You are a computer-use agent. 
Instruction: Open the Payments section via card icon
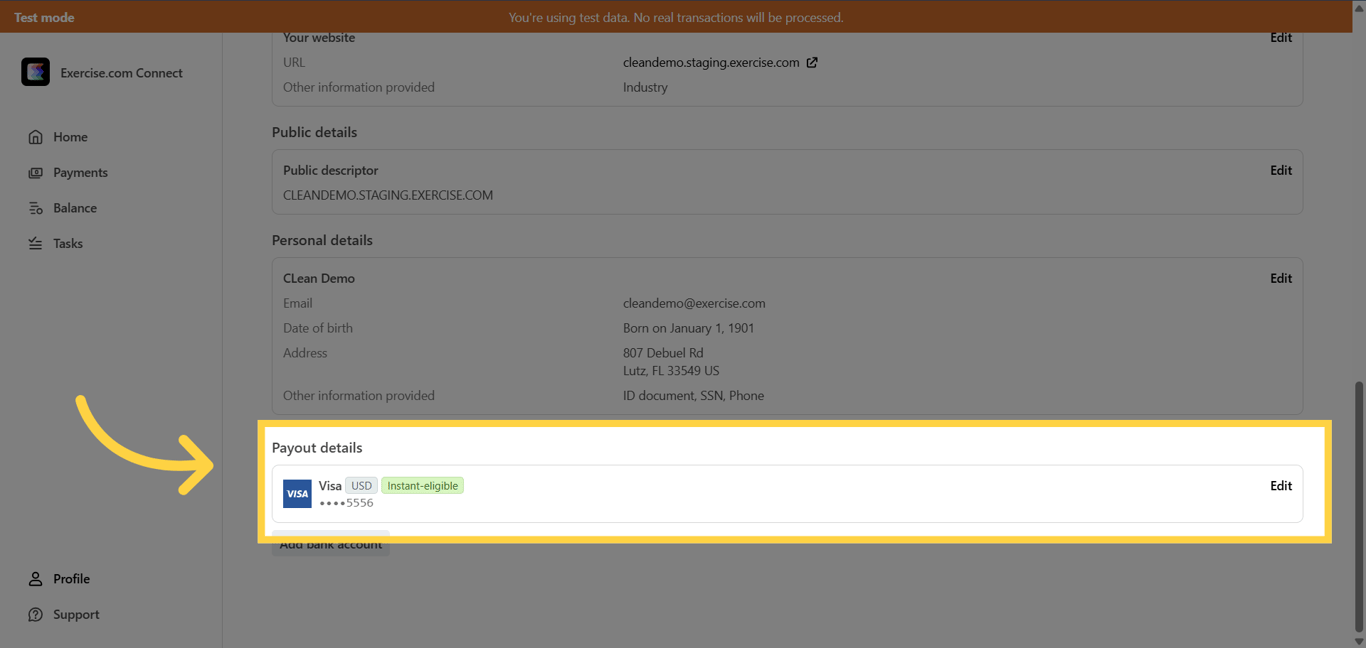click(x=36, y=172)
